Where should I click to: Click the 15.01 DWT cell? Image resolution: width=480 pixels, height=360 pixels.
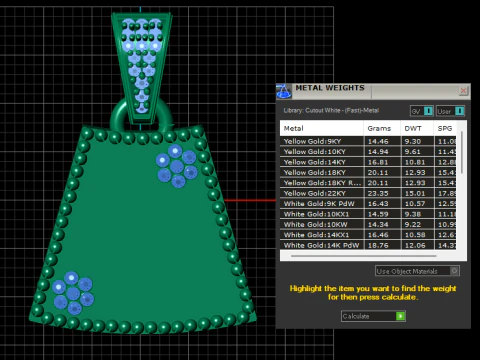pos(417,193)
